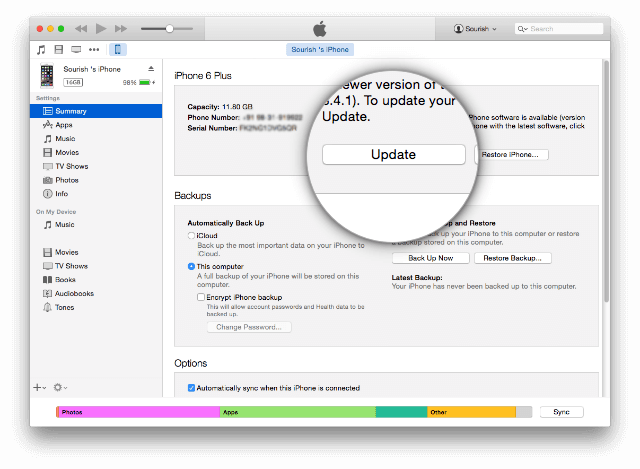Image resolution: width=640 pixels, height=469 pixels.
Task: Select This computer backup radio button
Action: [191, 267]
